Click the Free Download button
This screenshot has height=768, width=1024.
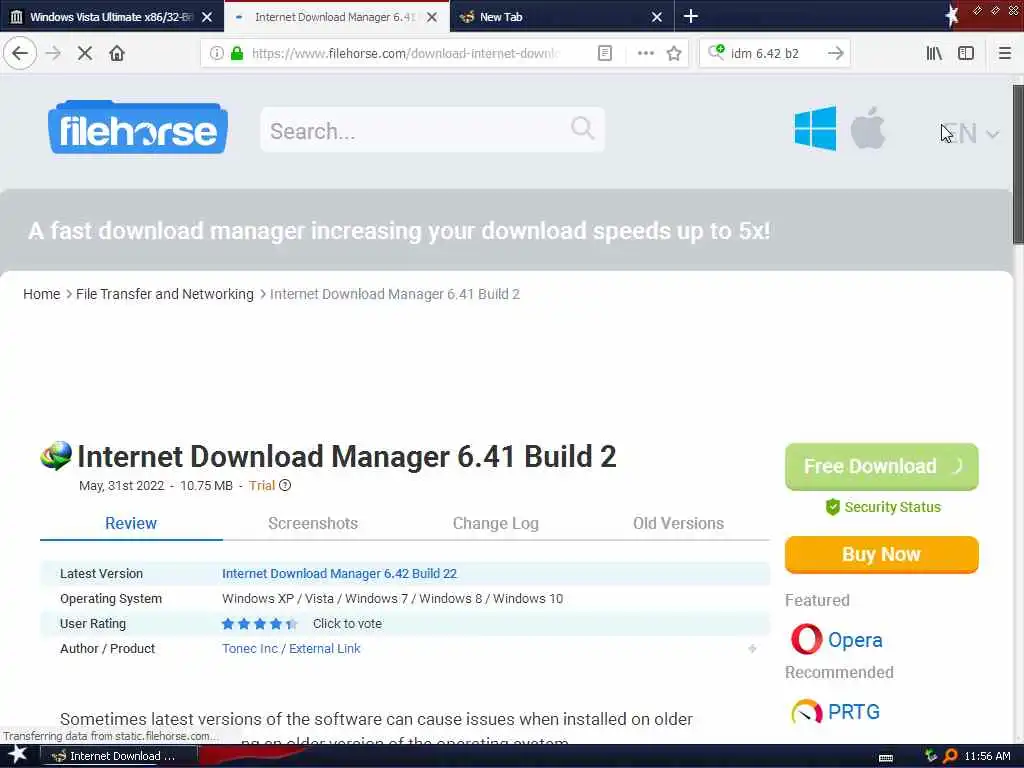[881, 466]
